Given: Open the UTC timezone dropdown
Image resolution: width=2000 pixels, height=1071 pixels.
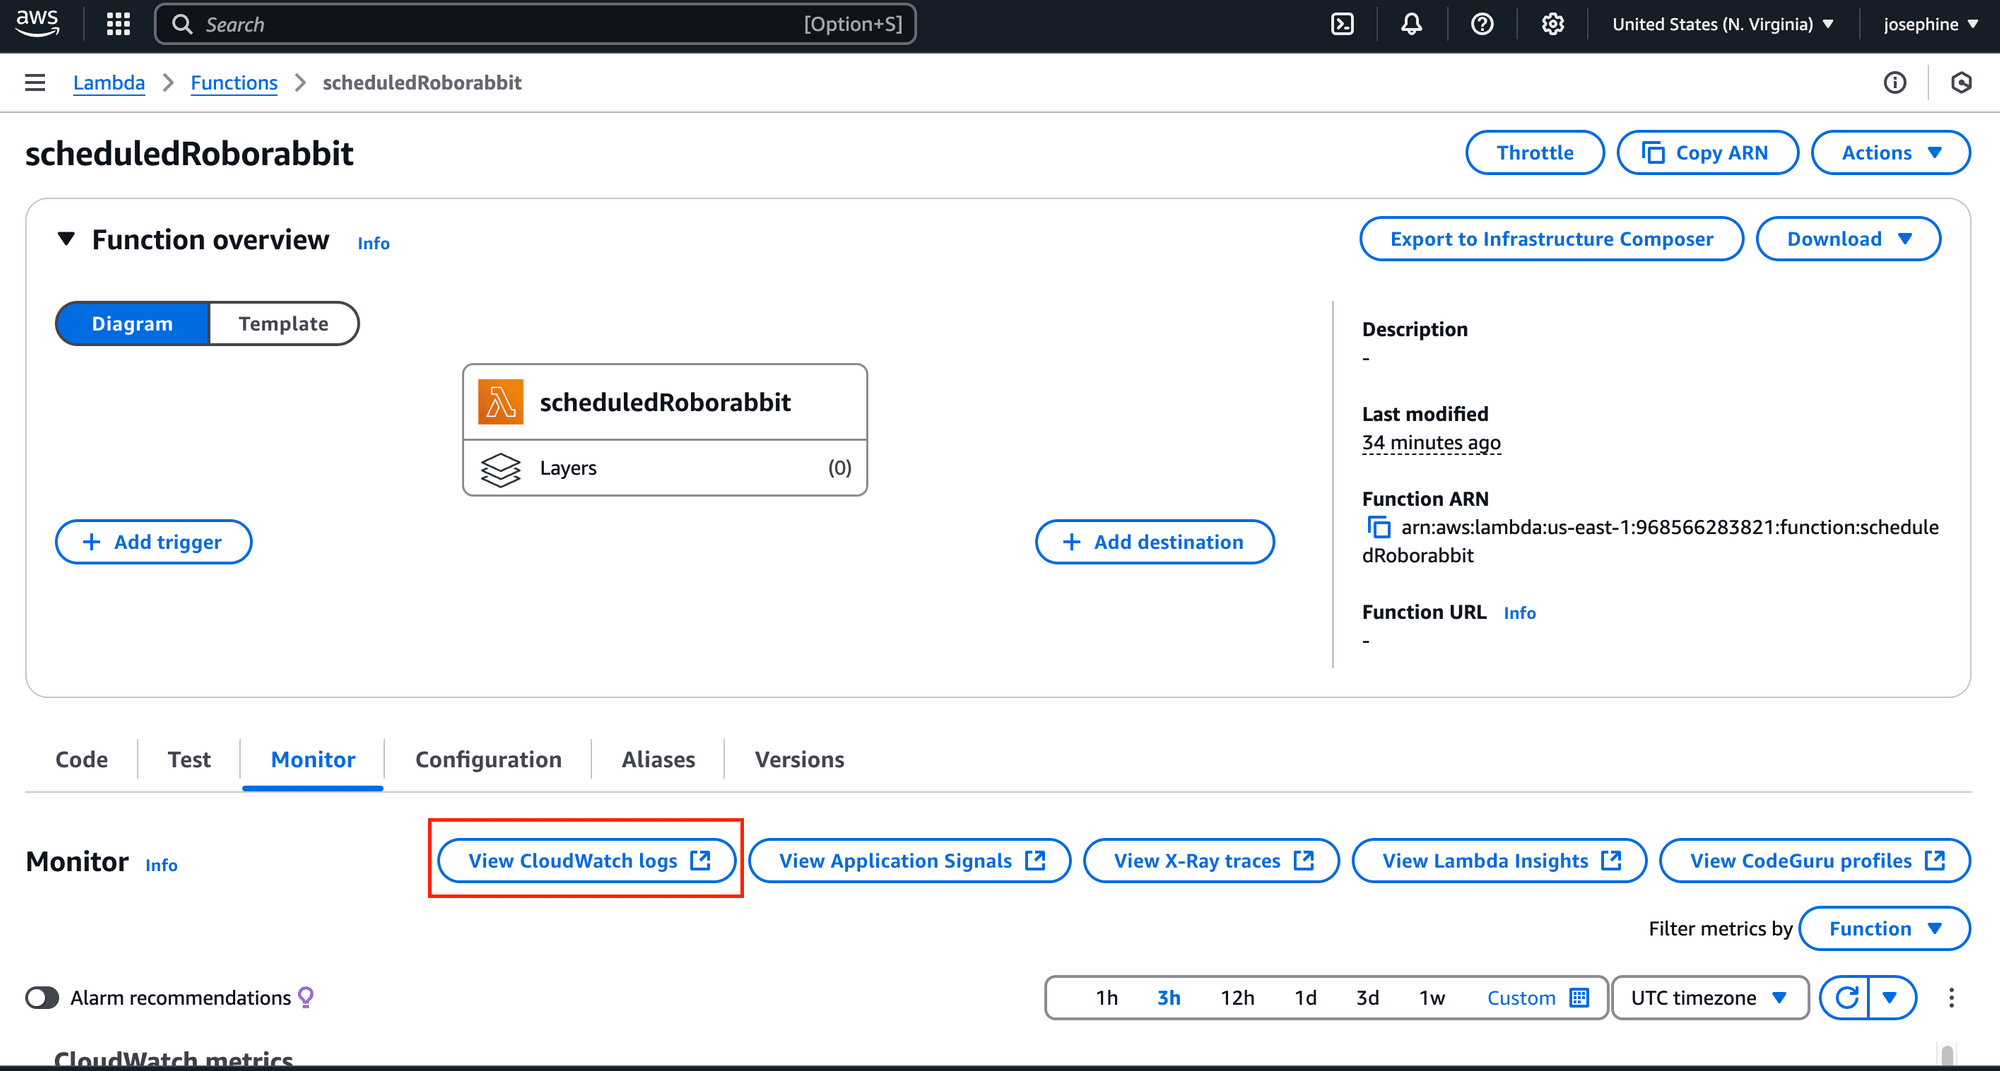Looking at the screenshot, I should click(x=1710, y=997).
